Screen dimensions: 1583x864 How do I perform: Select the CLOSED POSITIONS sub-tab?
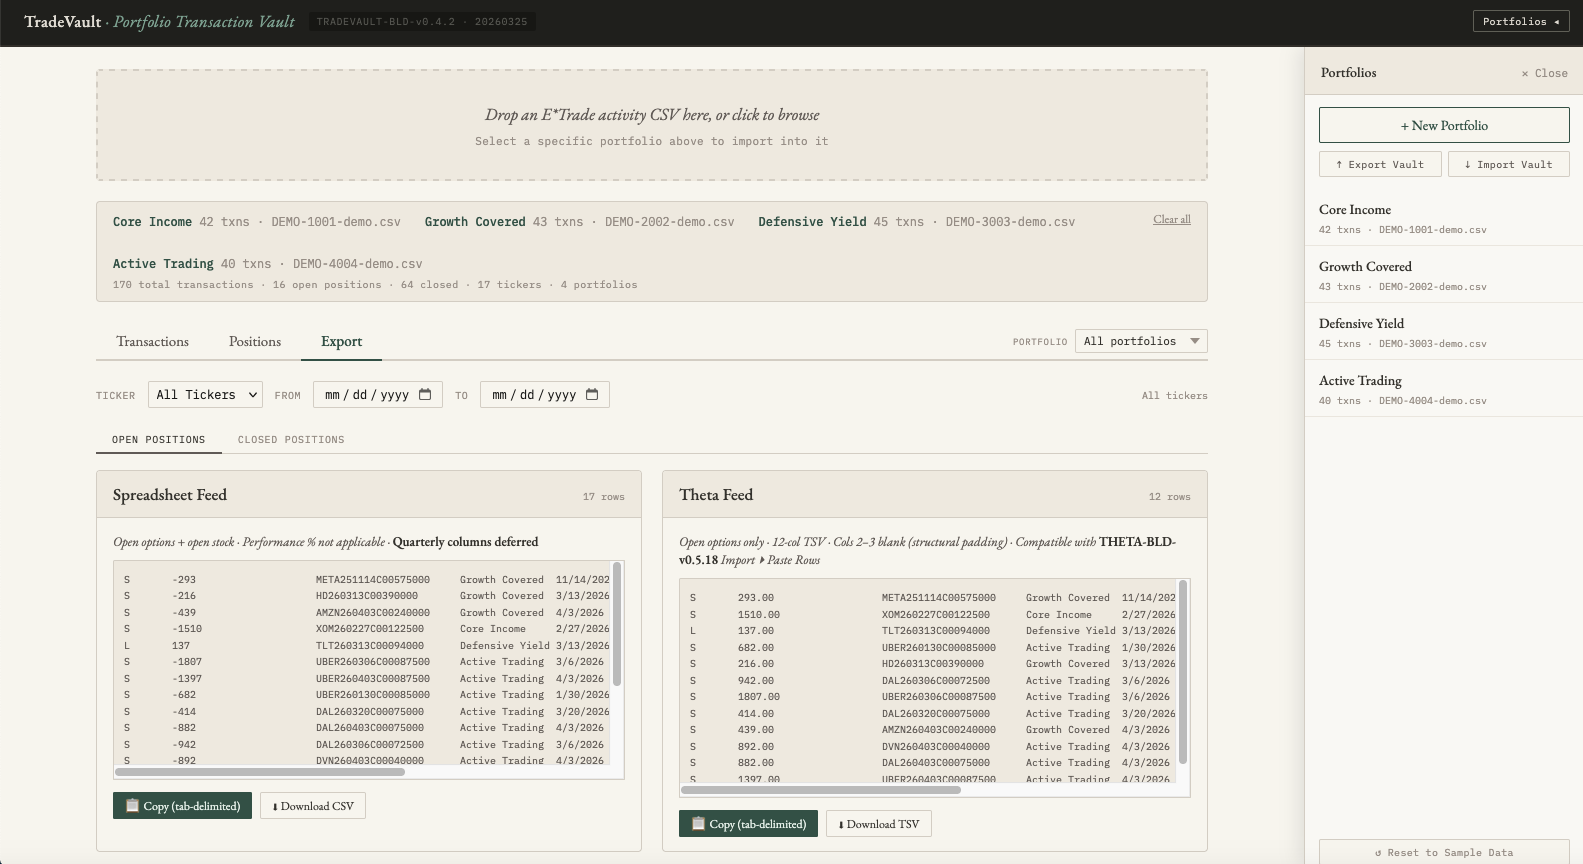coord(291,439)
